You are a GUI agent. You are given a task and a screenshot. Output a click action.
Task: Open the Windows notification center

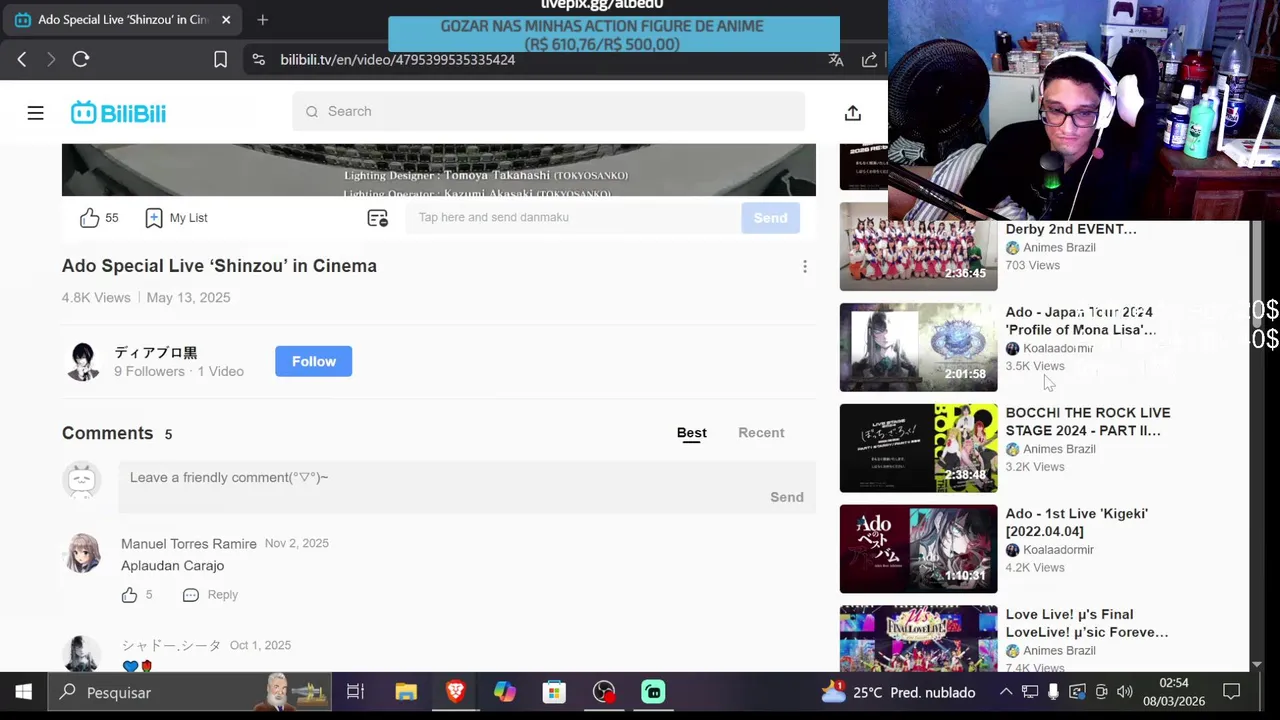(x=1232, y=692)
